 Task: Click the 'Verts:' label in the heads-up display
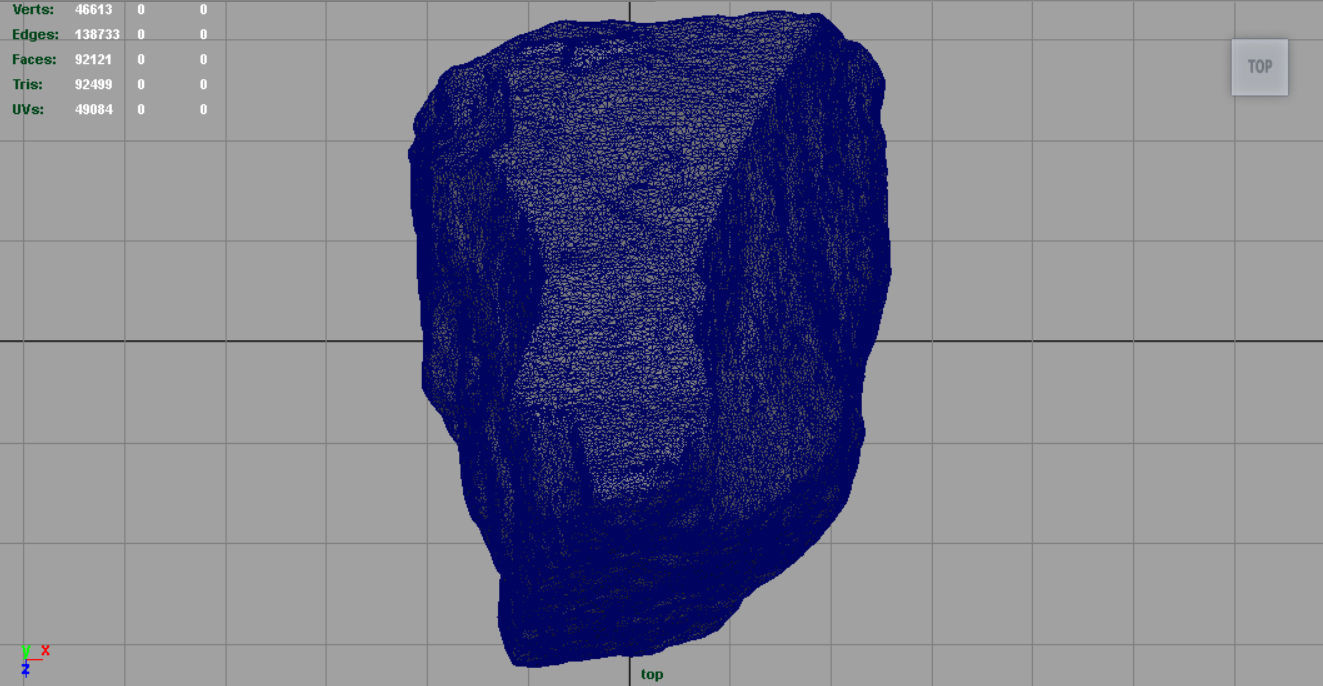(34, 10)
